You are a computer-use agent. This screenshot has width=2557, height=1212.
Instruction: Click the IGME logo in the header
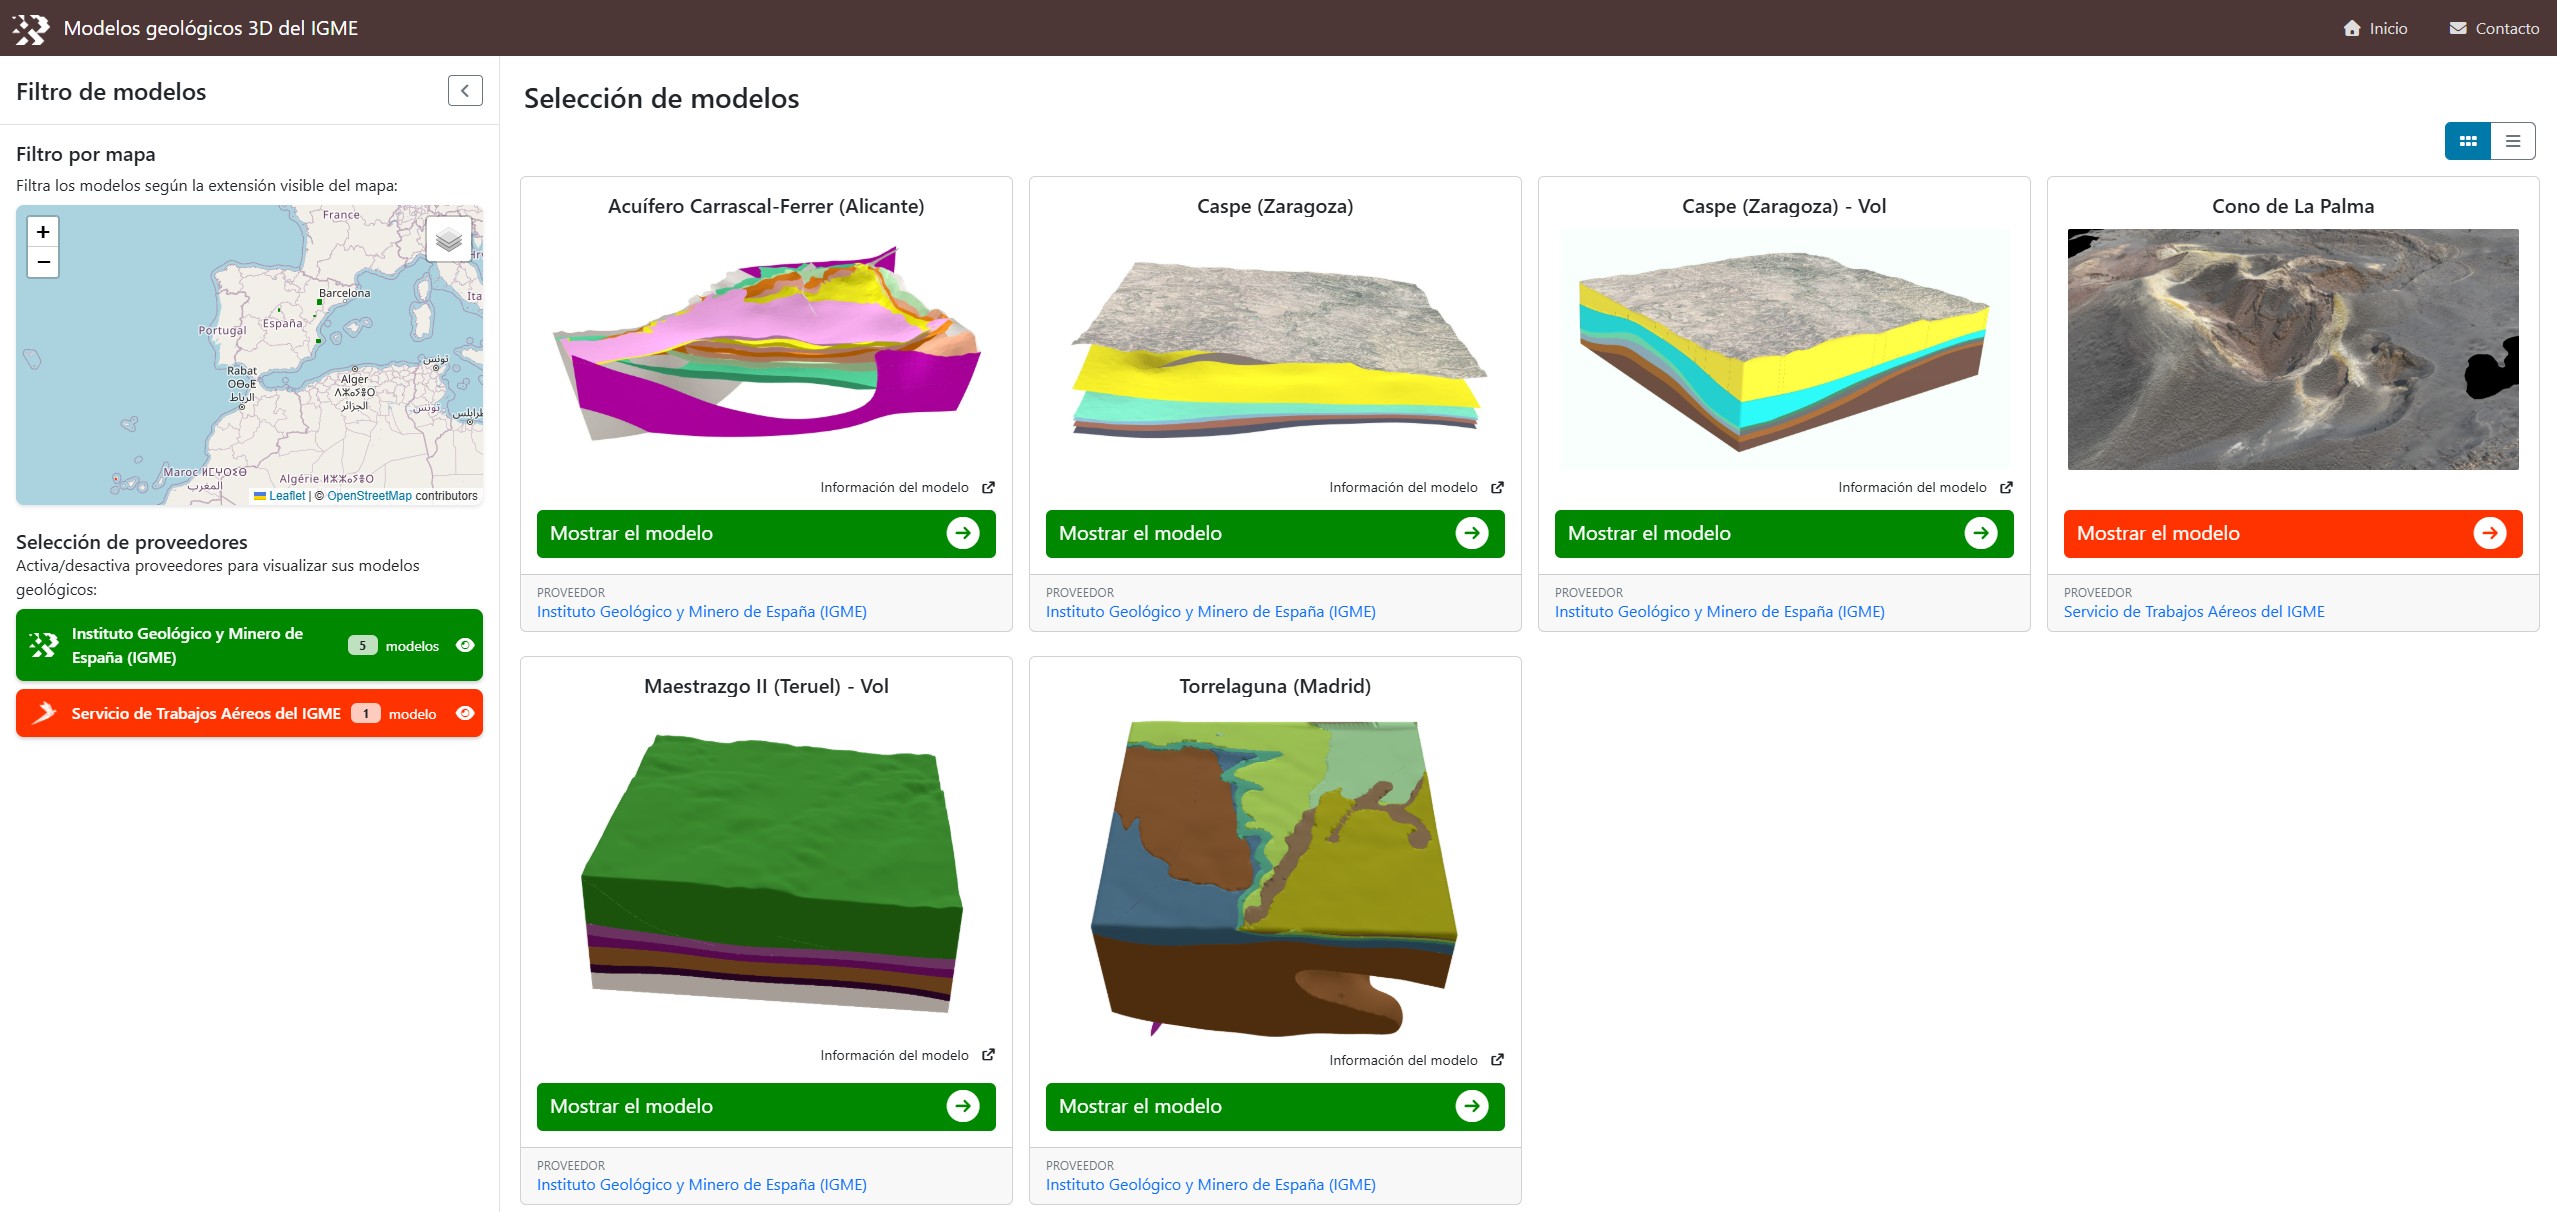(31, 28)
